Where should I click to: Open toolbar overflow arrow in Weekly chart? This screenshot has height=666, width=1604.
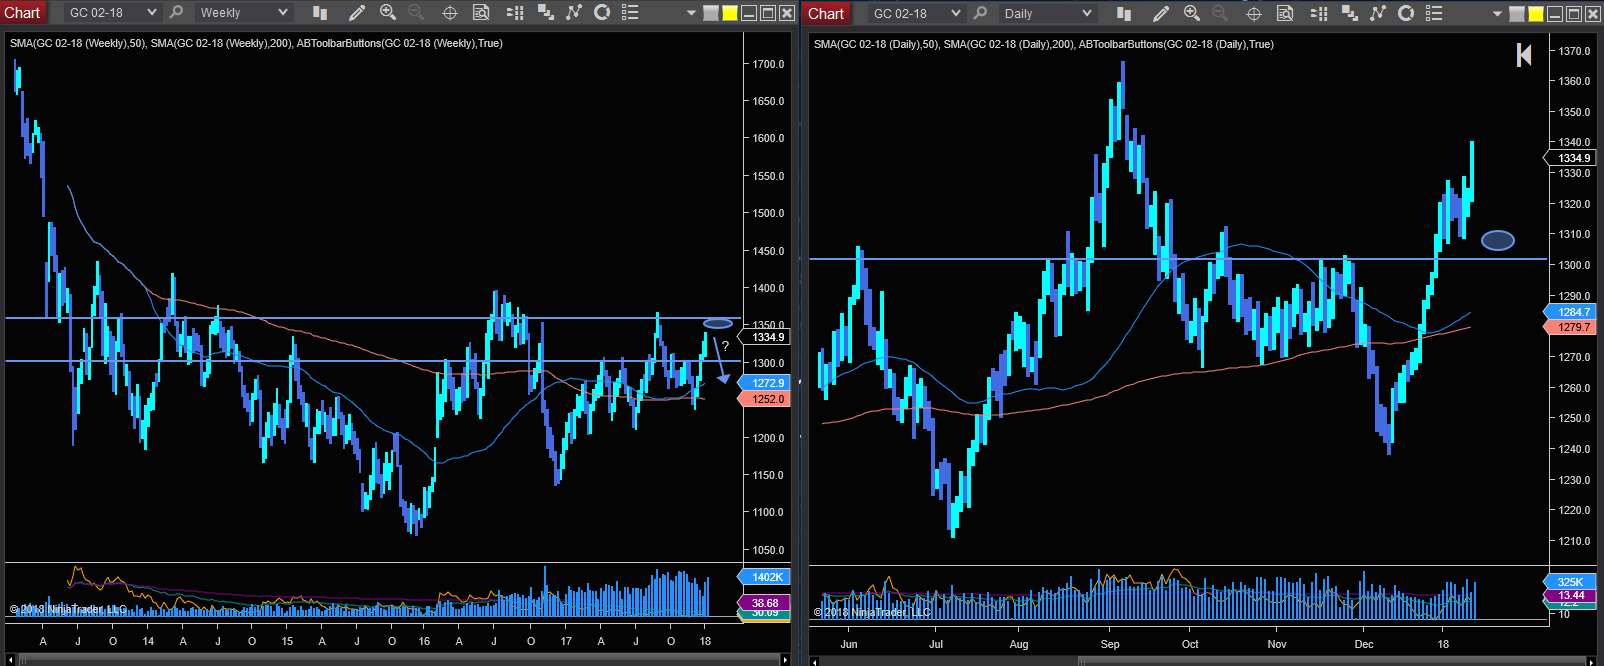coord(691,13)
